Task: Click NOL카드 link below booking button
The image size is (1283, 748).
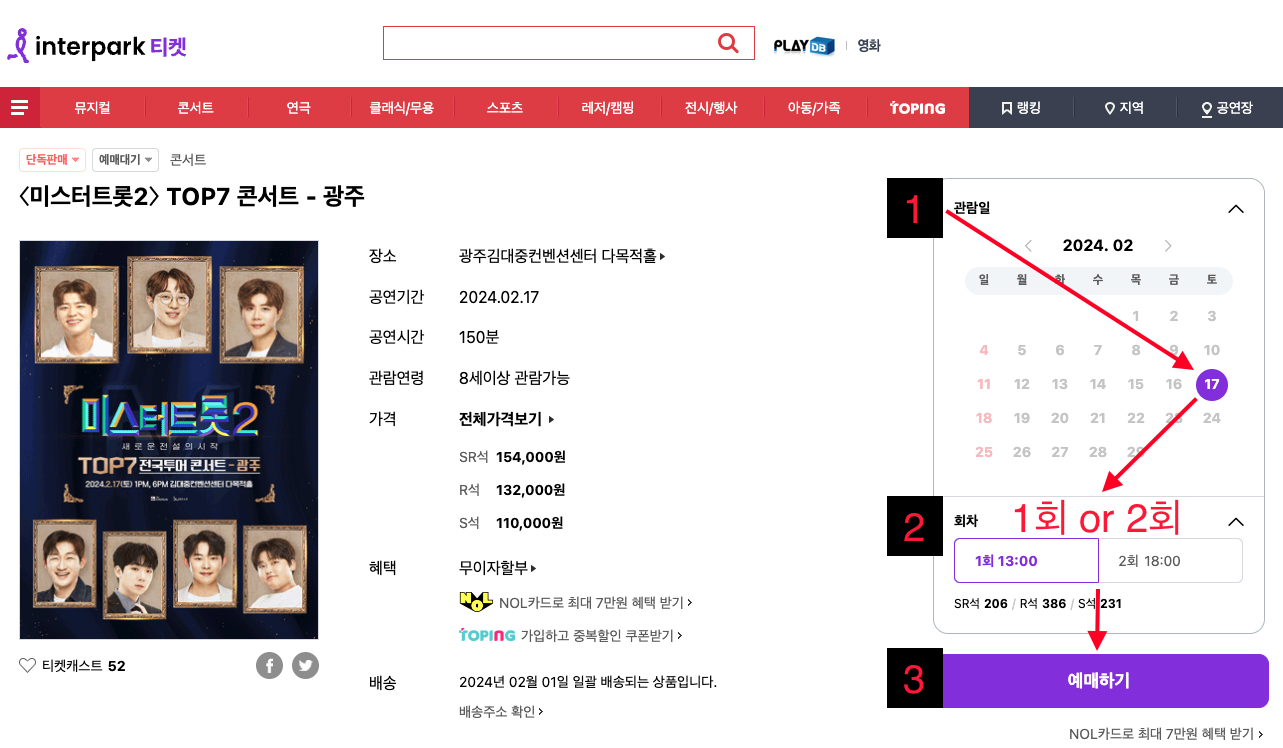Action: click(x=1166, y=734)
